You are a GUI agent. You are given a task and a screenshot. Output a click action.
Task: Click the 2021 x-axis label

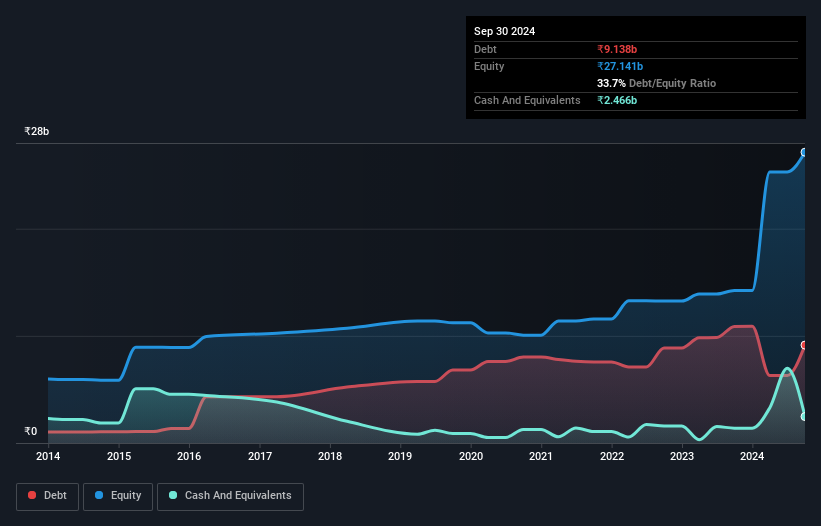pyautogui.click(x=541, y=456)
